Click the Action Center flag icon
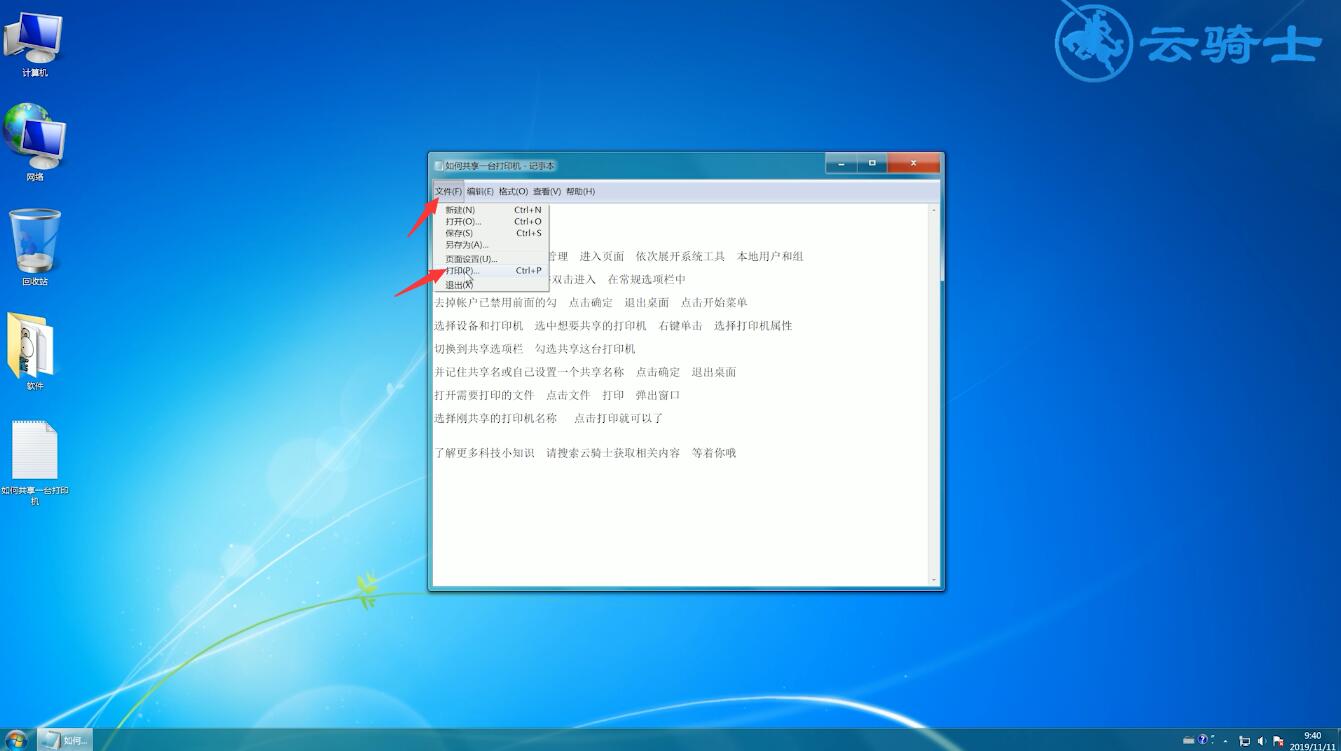The width and height of the screenshot is (1341, 751). [x=1278, y=741]
